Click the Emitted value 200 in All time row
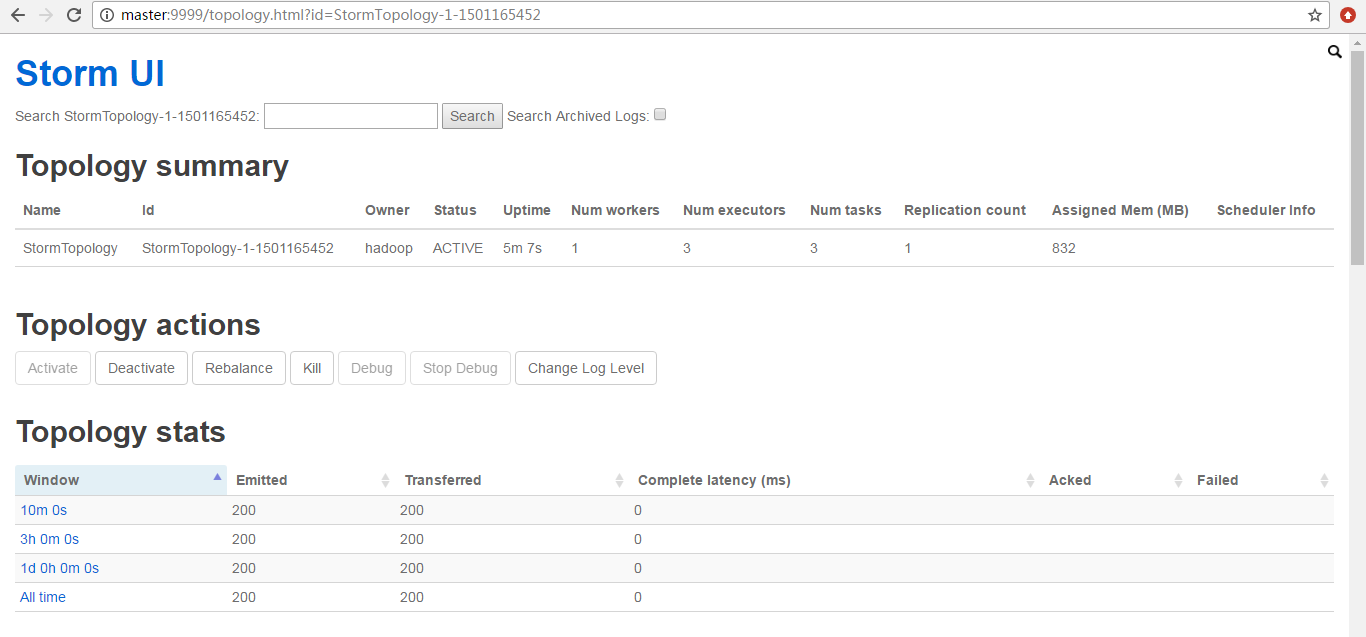 click(244, 597)
